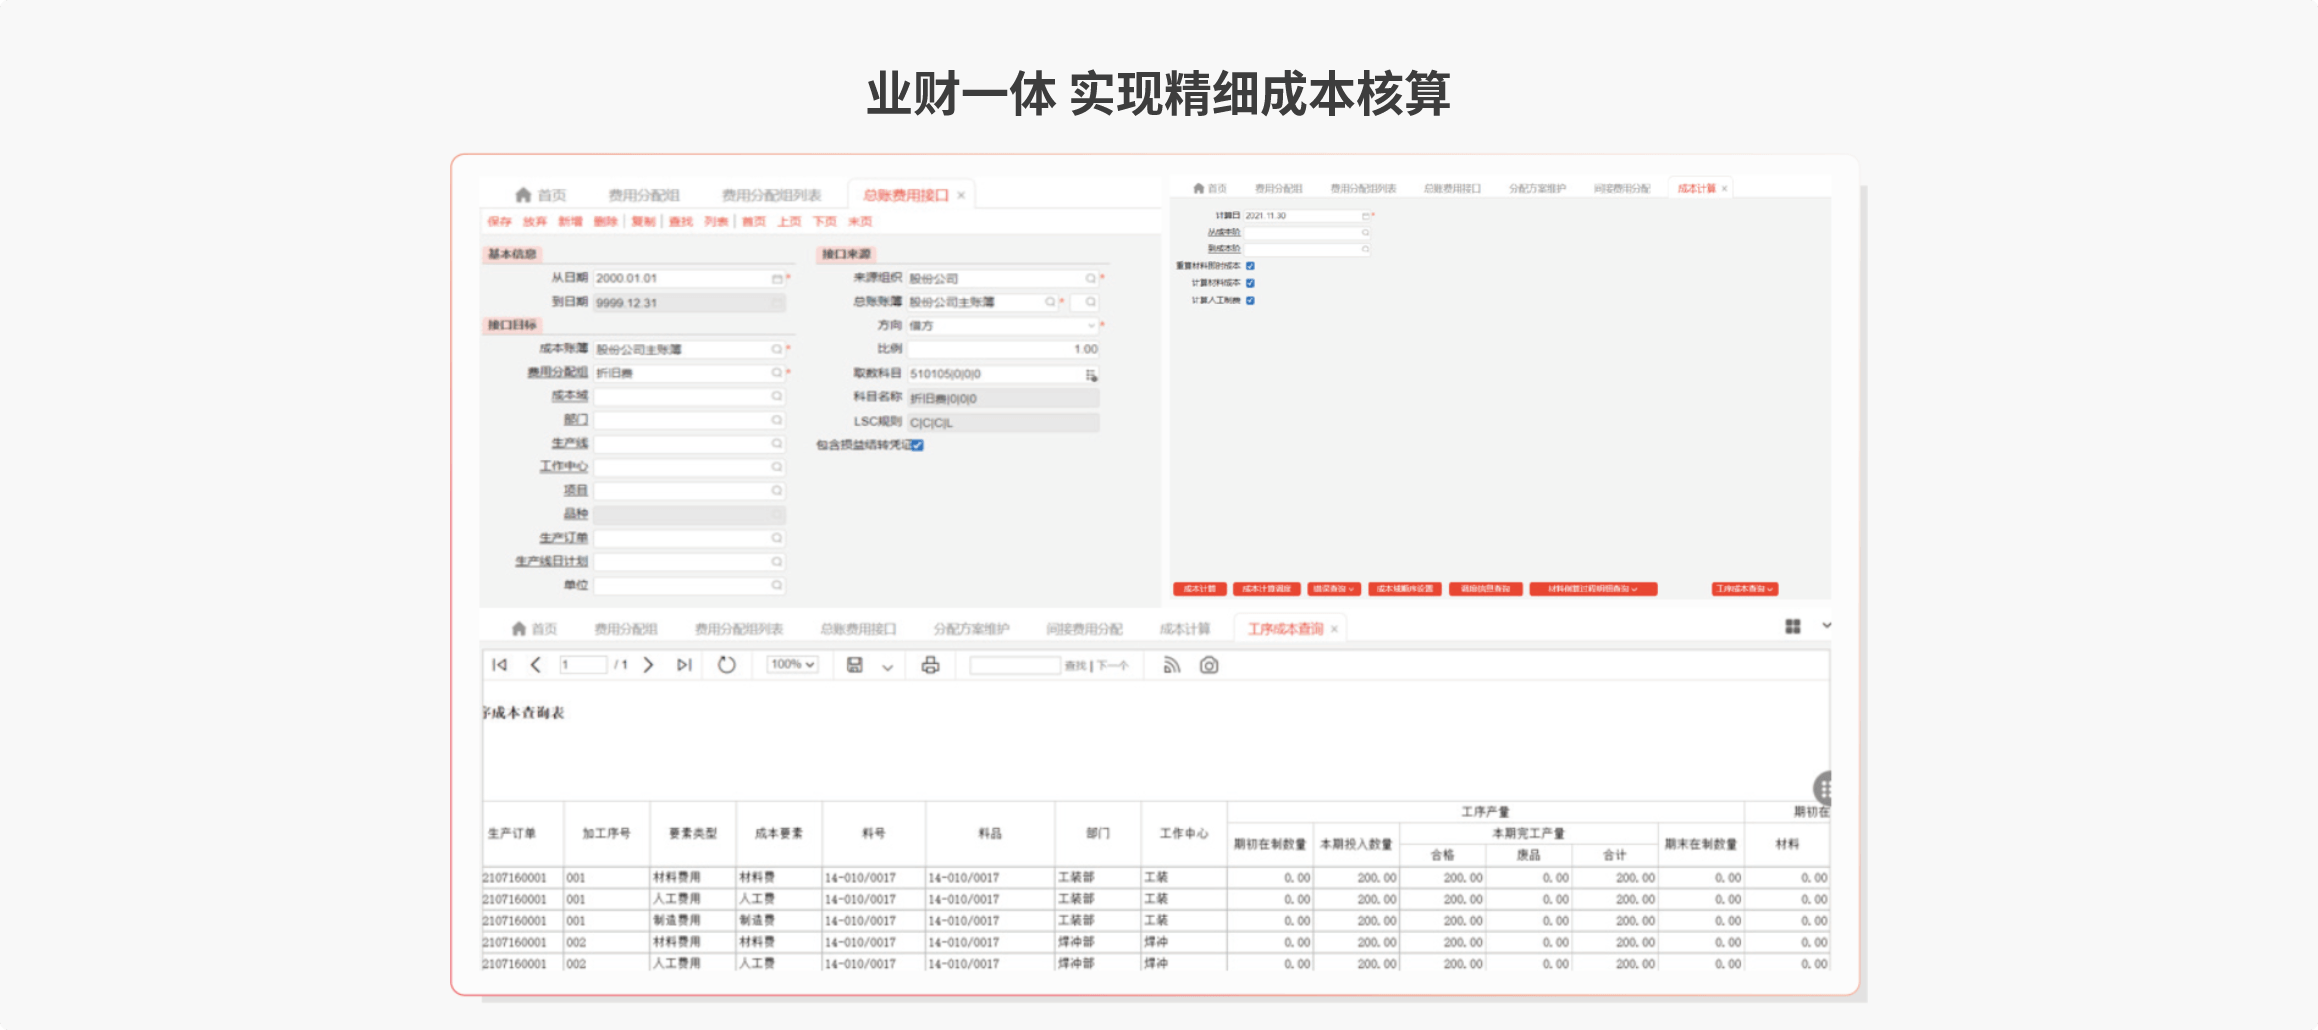
Task: Click the camera snapshot icon in report toolbar
Action: click(1209, 665)
